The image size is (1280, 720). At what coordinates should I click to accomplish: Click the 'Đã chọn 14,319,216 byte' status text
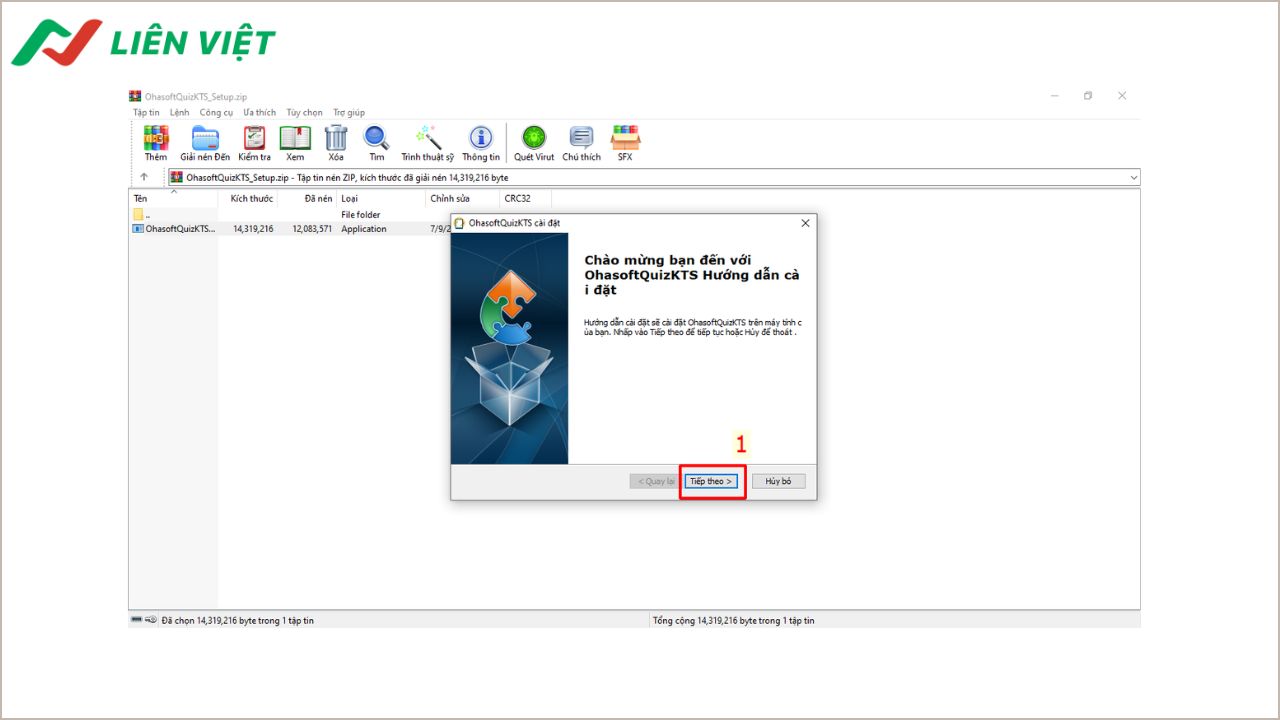click(237, 621)
